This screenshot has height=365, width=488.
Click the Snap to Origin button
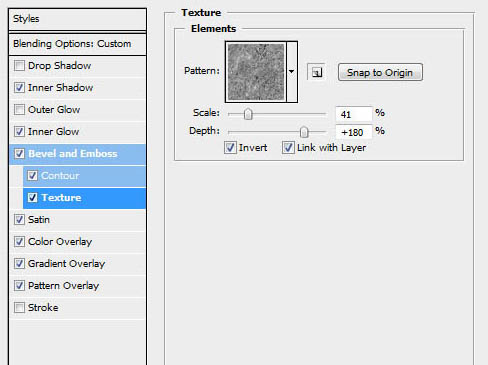(380, 72)
